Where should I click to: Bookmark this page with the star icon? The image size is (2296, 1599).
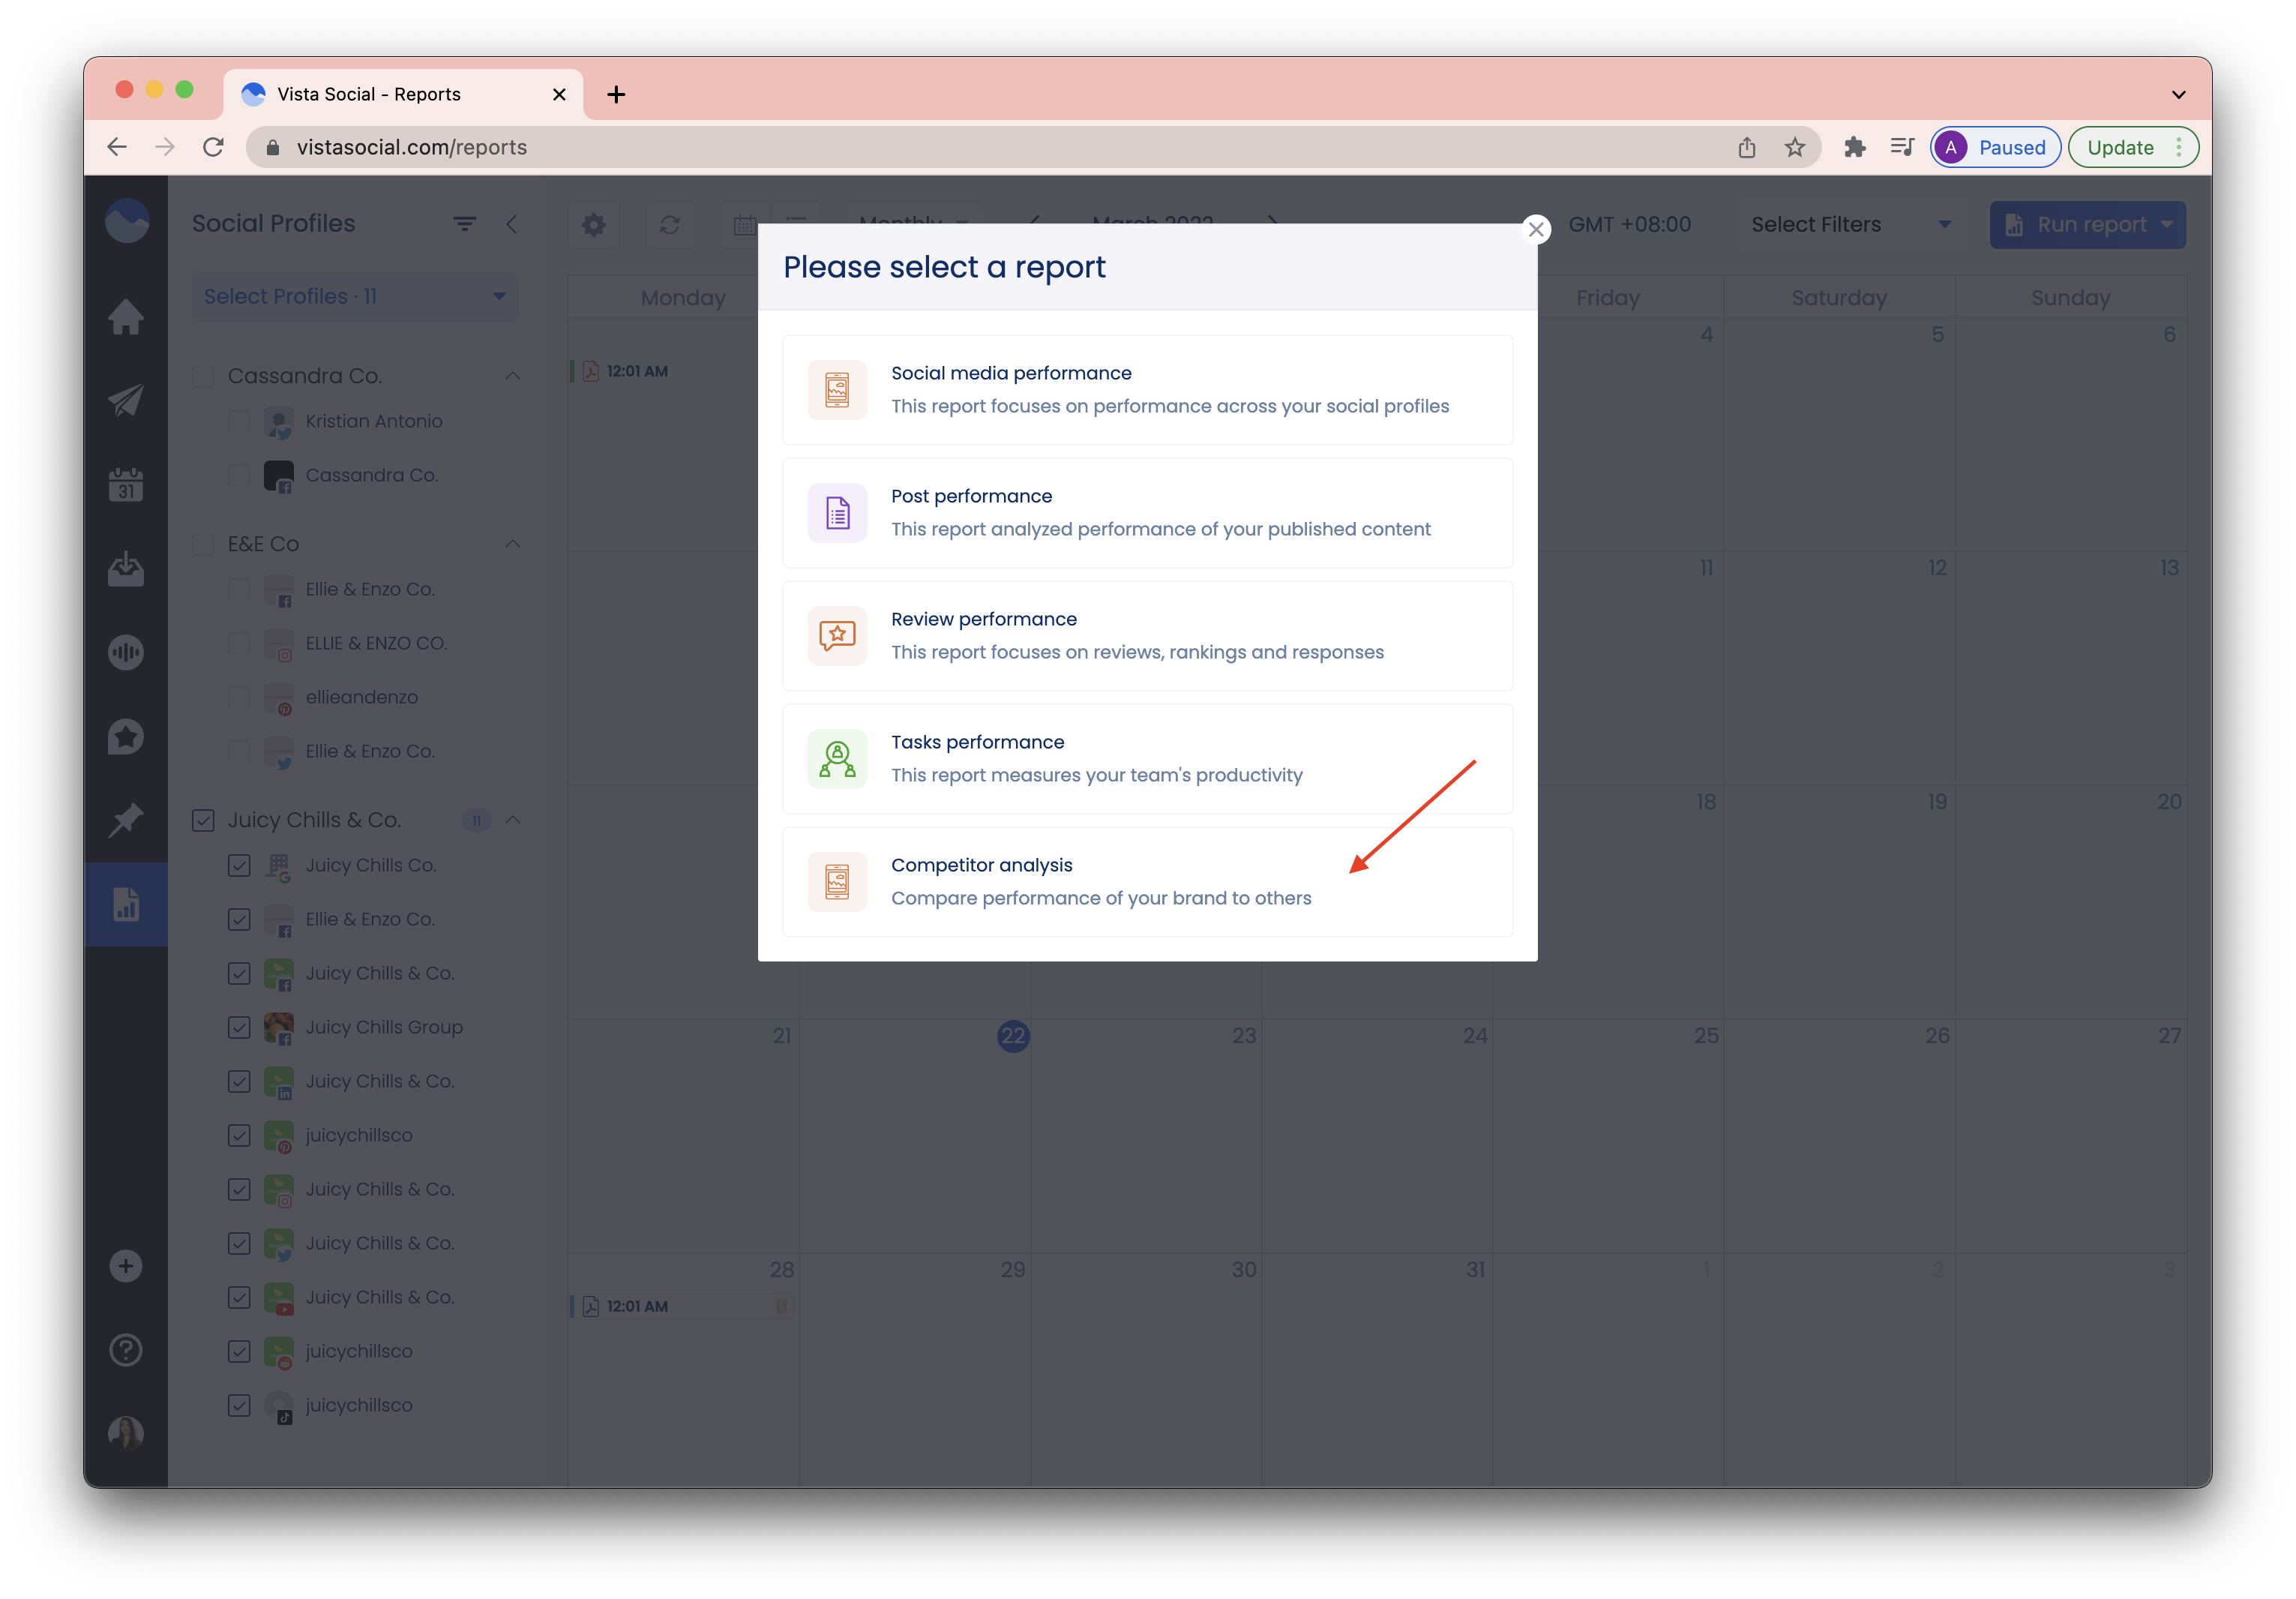pyautogui.click(x=1795, y=147)
